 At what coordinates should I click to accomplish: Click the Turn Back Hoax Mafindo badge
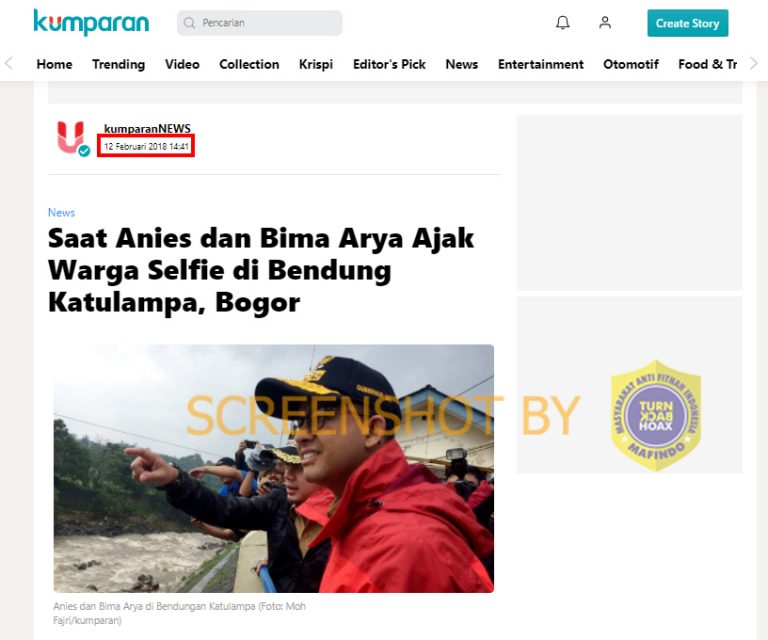tap(656, 416)
